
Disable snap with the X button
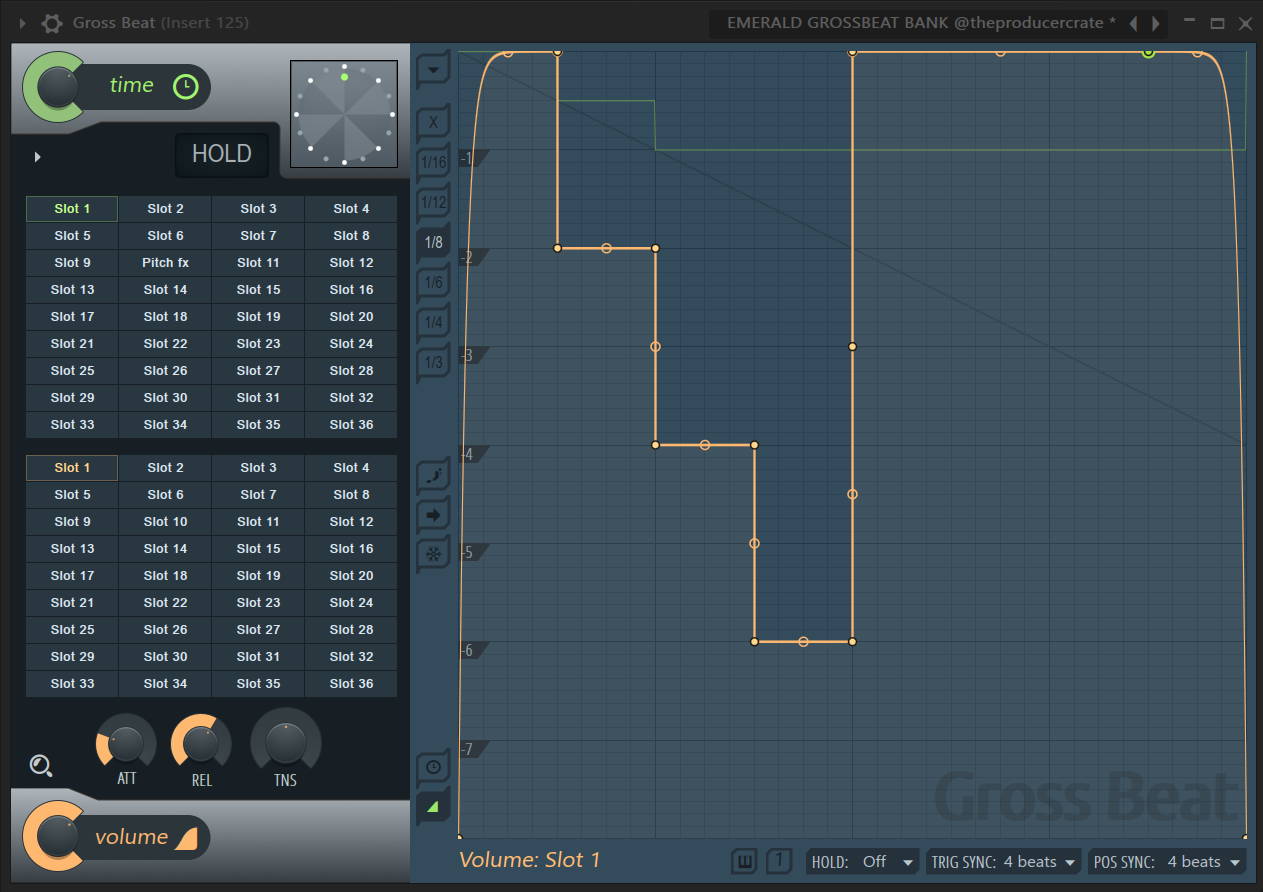(x=433, y=122)
